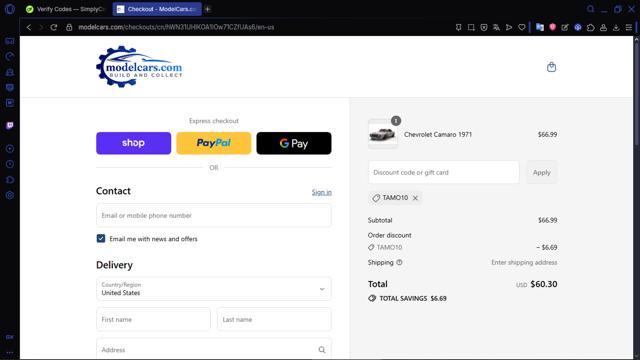View site security lock info
The image size is (640, 360).
pos(69,27)
